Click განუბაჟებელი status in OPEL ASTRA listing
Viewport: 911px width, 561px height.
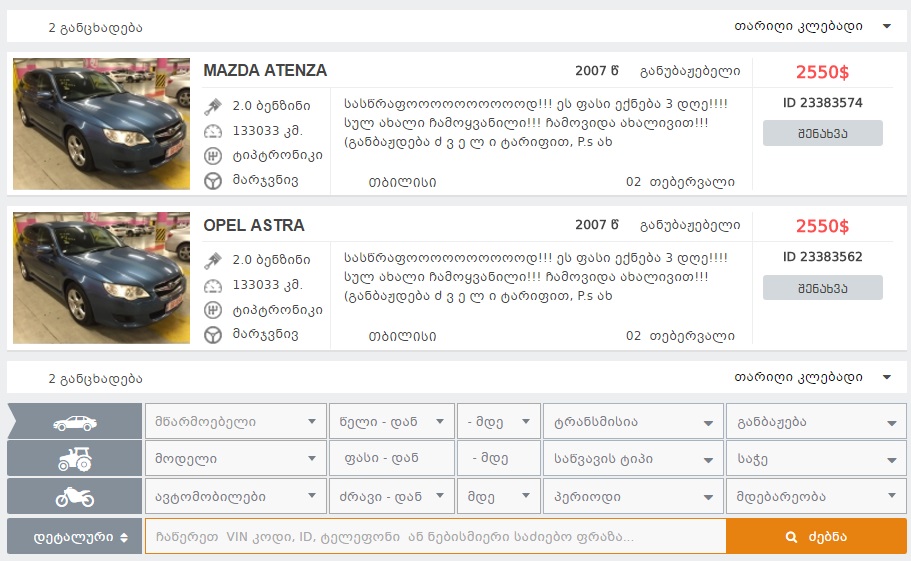(690, 225)
